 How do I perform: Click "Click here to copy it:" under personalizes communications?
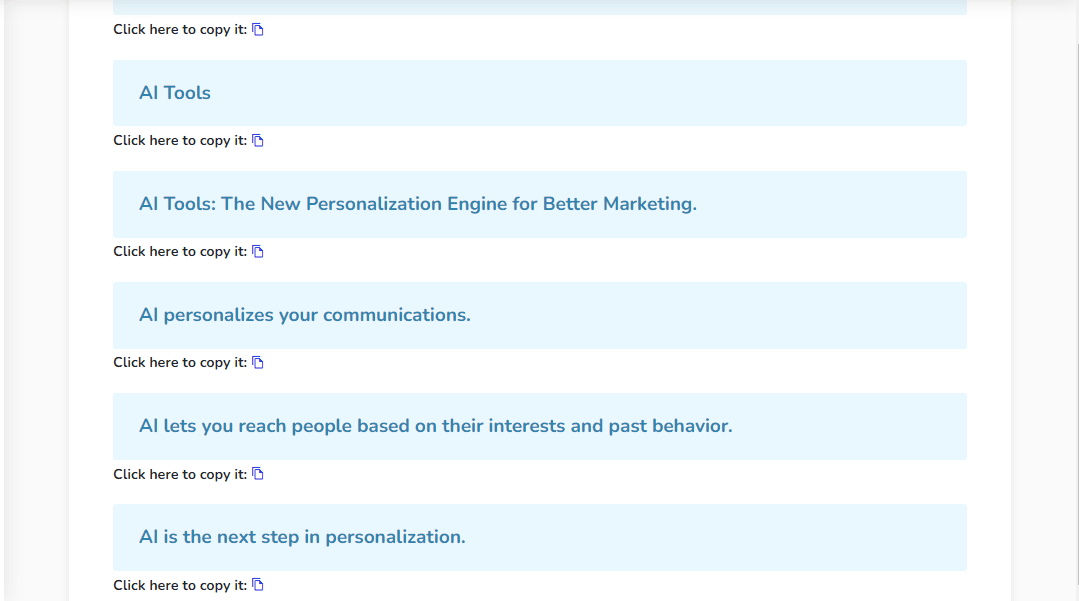(180, 362)
